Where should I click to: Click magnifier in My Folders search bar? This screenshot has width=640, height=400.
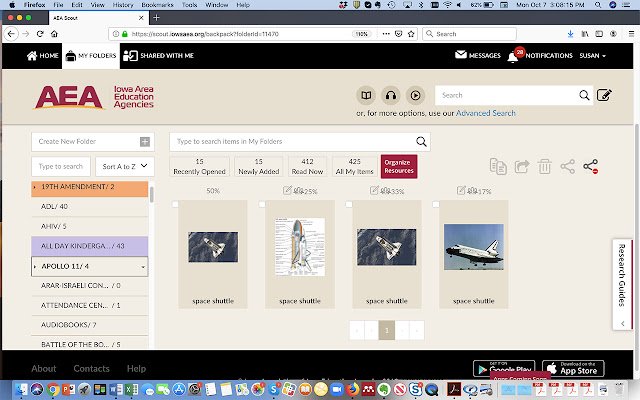421,142
